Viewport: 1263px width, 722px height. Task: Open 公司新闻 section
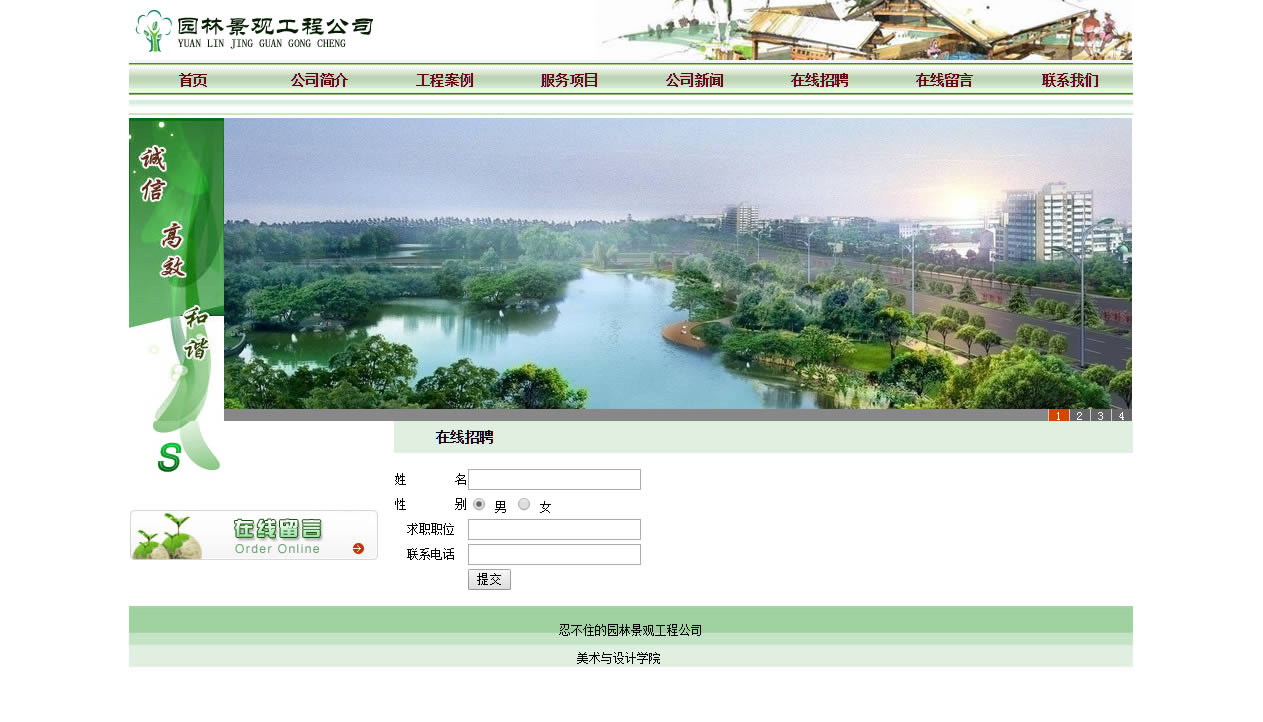[x=694, y=81]
